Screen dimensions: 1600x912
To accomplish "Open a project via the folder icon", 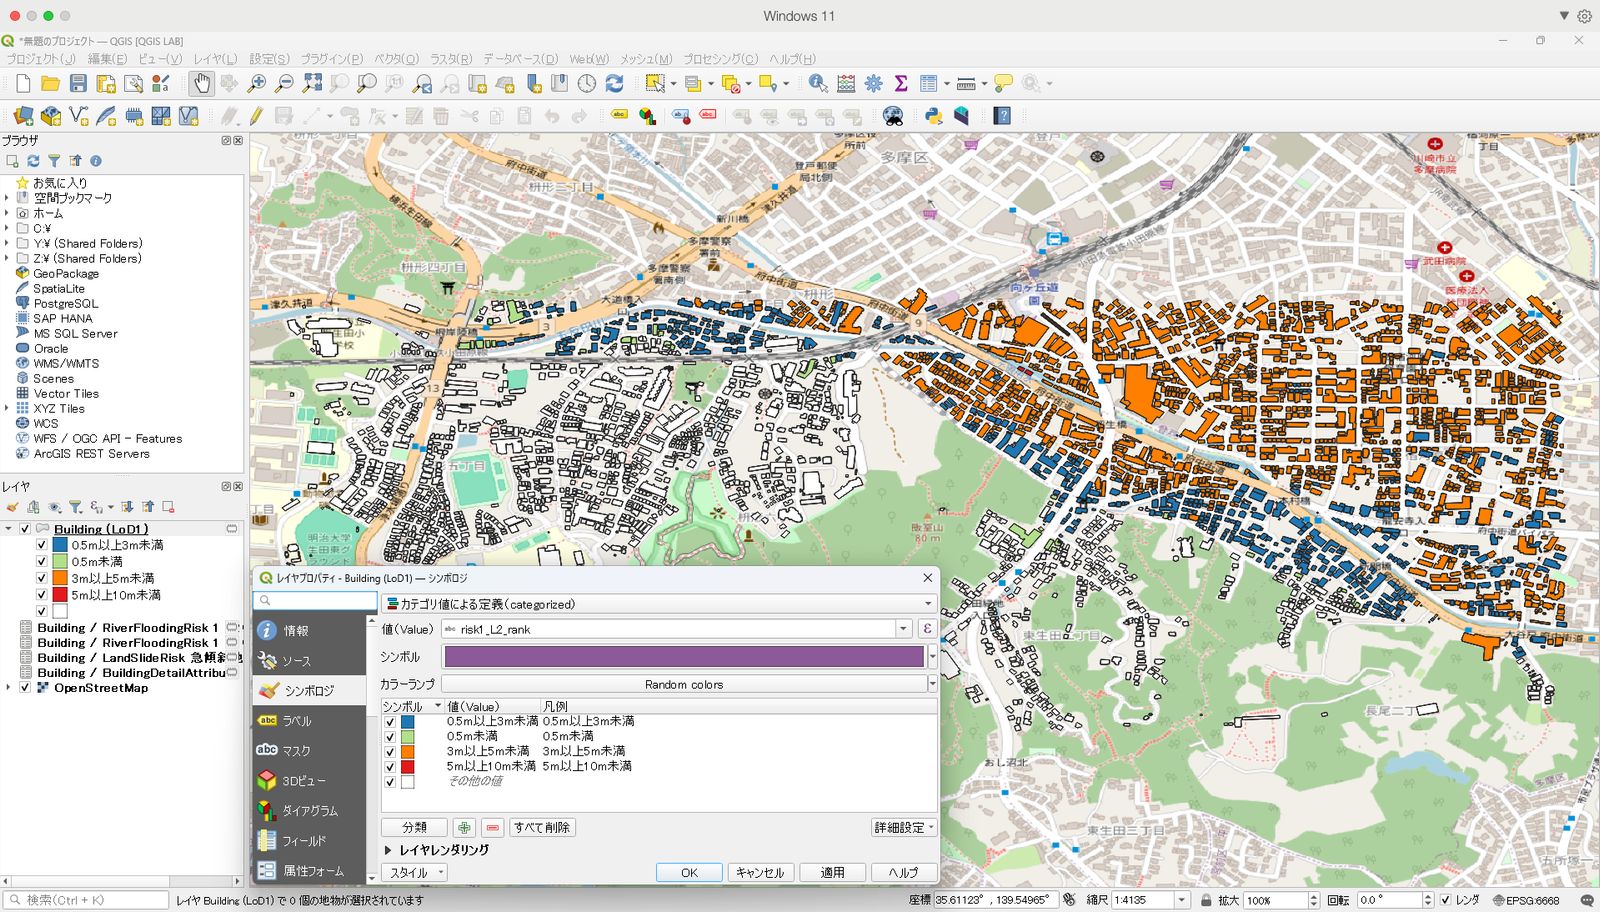I will (50, 83).
